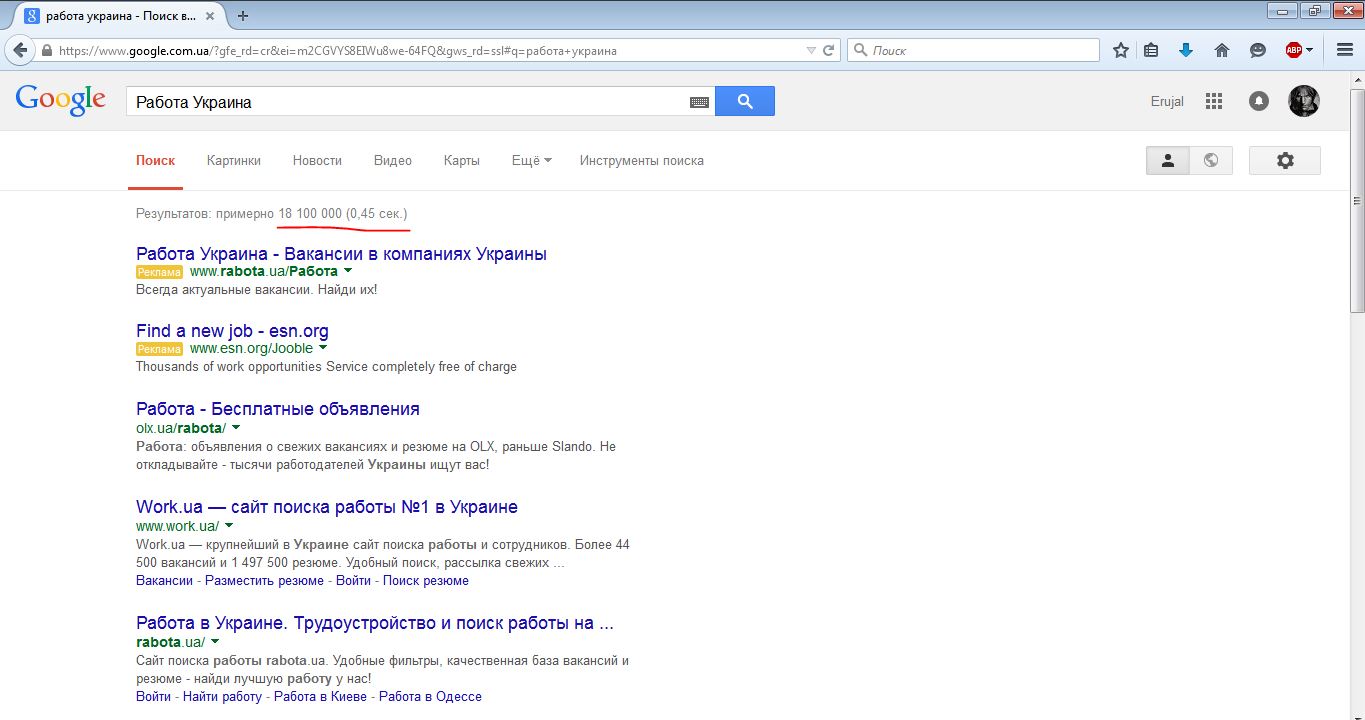This screenshot has width=1365, height=720.
Task: Expand the Ещё search menu
Action: coord(531,160)
